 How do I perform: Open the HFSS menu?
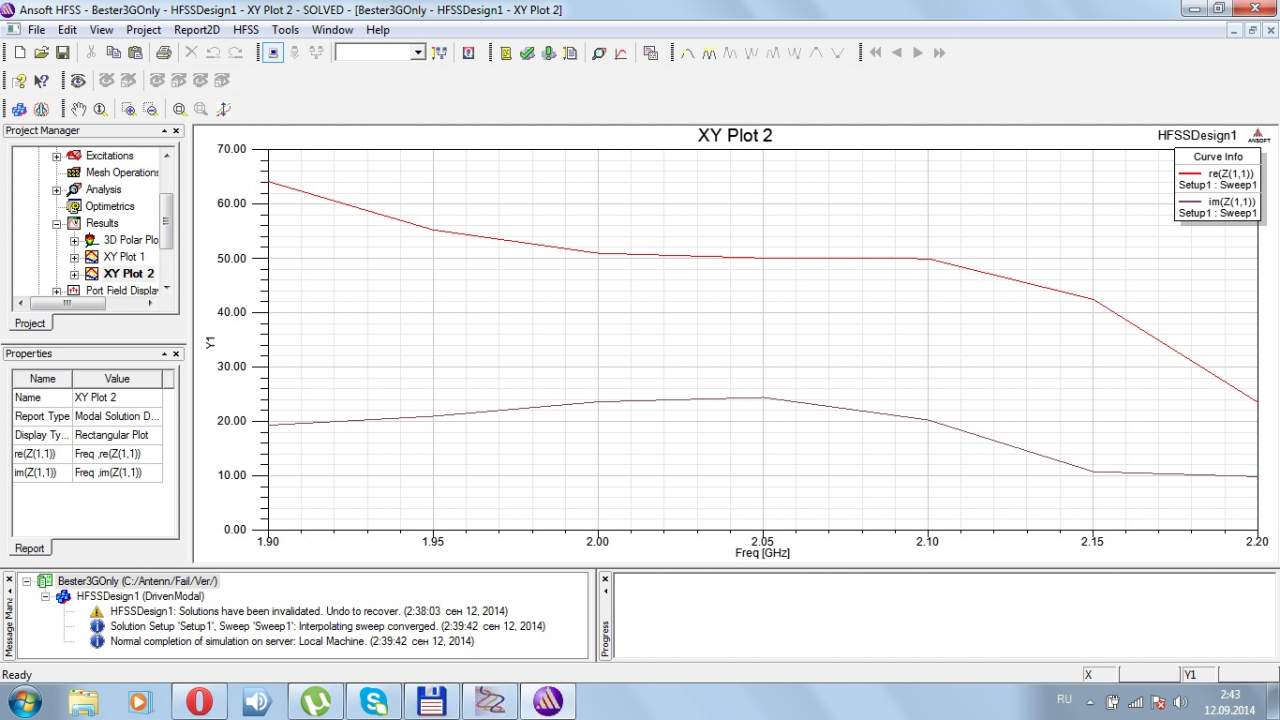[245, 30]
